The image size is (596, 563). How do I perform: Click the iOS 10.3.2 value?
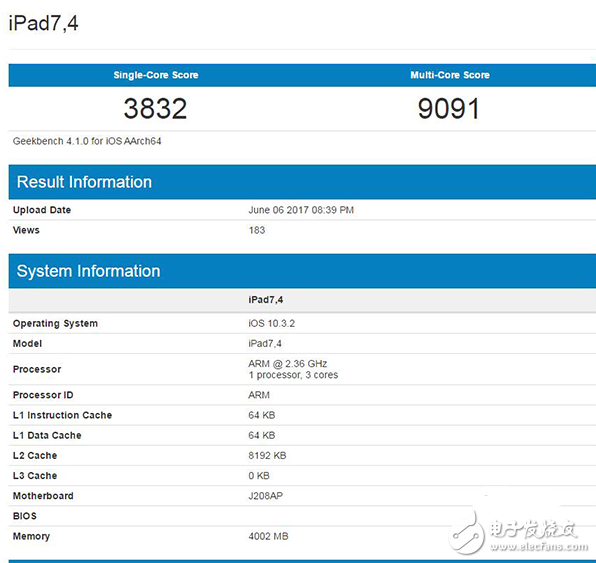pos(271,324)
